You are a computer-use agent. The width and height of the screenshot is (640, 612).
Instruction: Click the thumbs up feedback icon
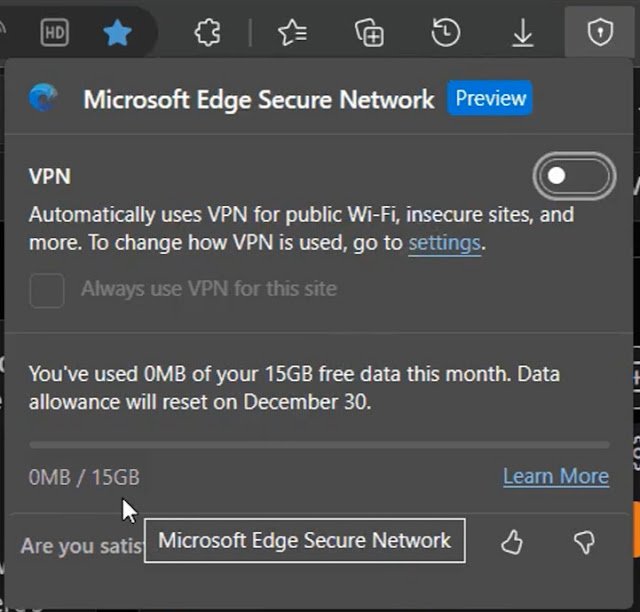pyautogui.click(x=512, y=542)
